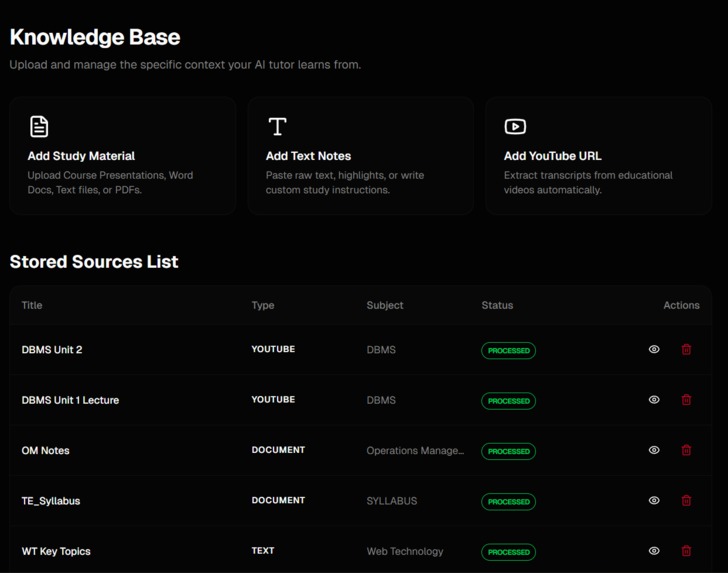This screenshot has height=573, width=728.
Task: Click the YOUTUBE type of DBMS Unit 2
Action: [x=273, y=349]
